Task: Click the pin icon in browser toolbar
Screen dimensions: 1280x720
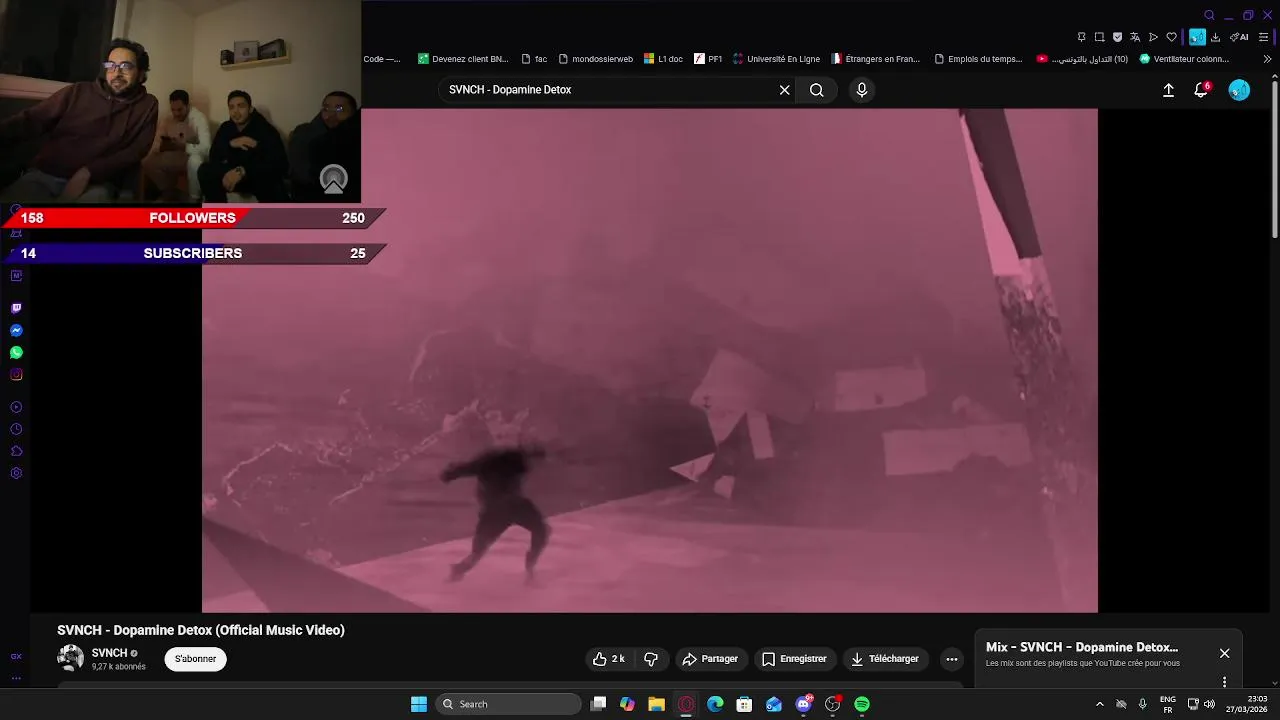Action: (x=1081, y=37)
